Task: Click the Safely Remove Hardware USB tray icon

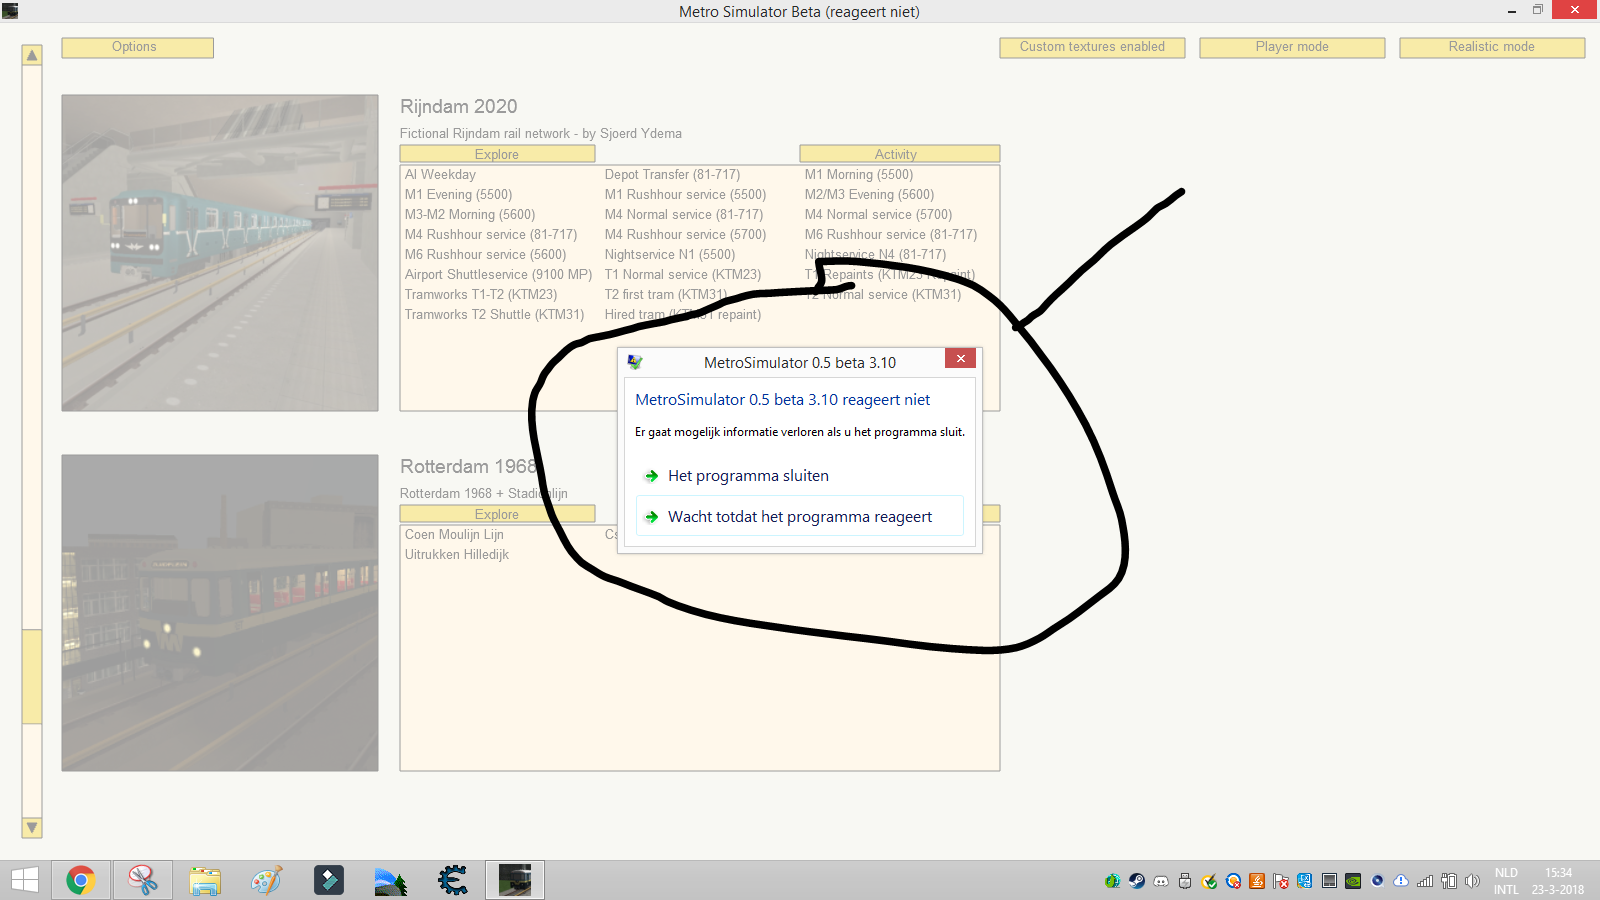Action: 1185,881
